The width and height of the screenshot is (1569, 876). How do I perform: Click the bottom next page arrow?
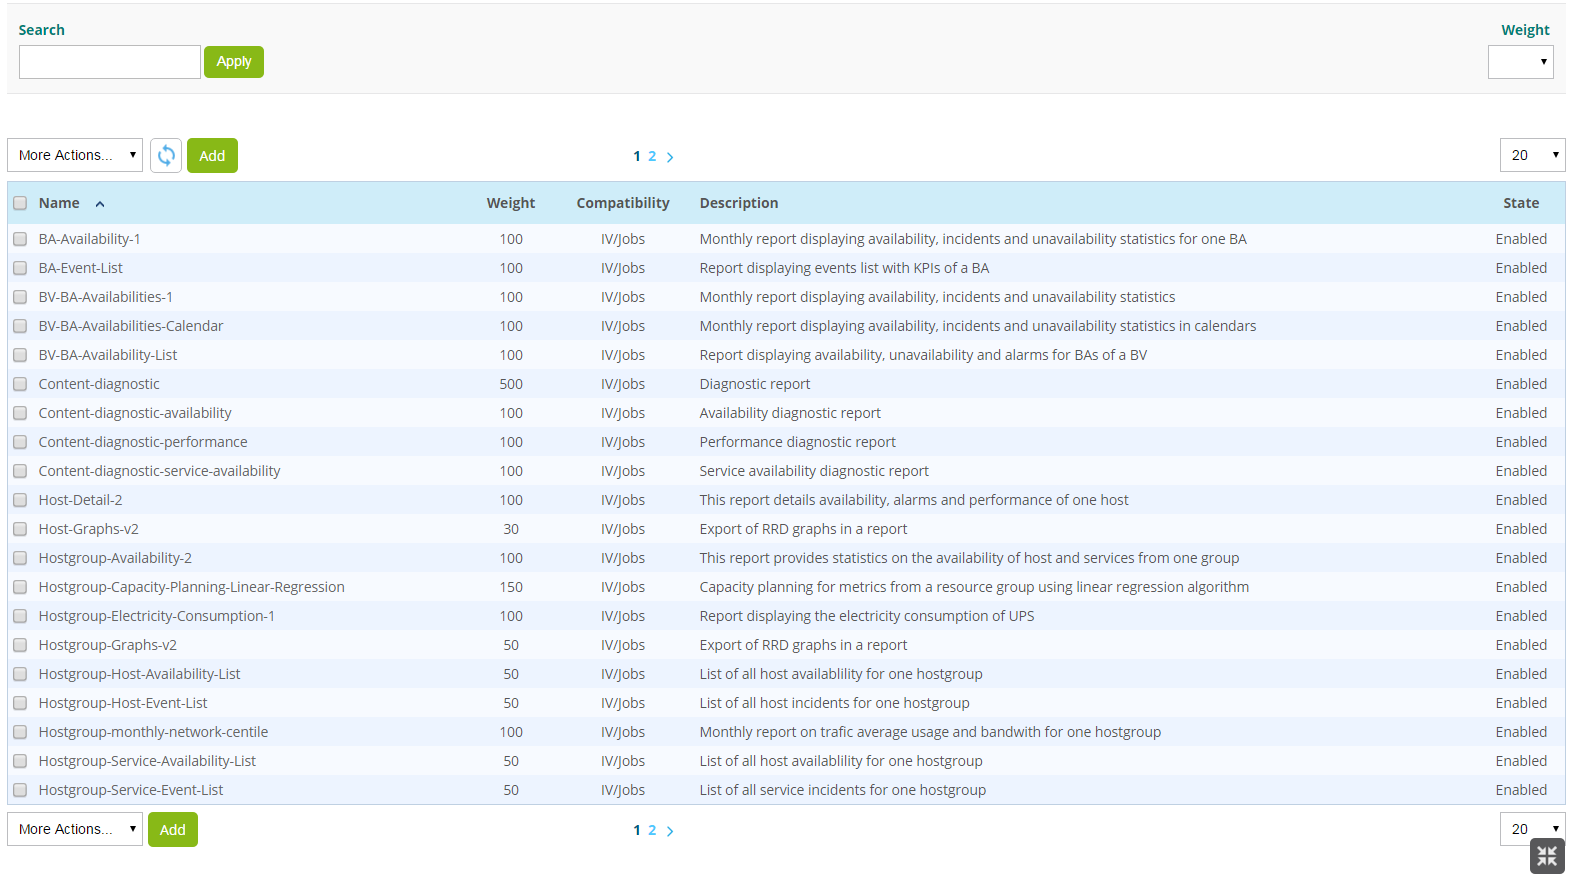670,831
